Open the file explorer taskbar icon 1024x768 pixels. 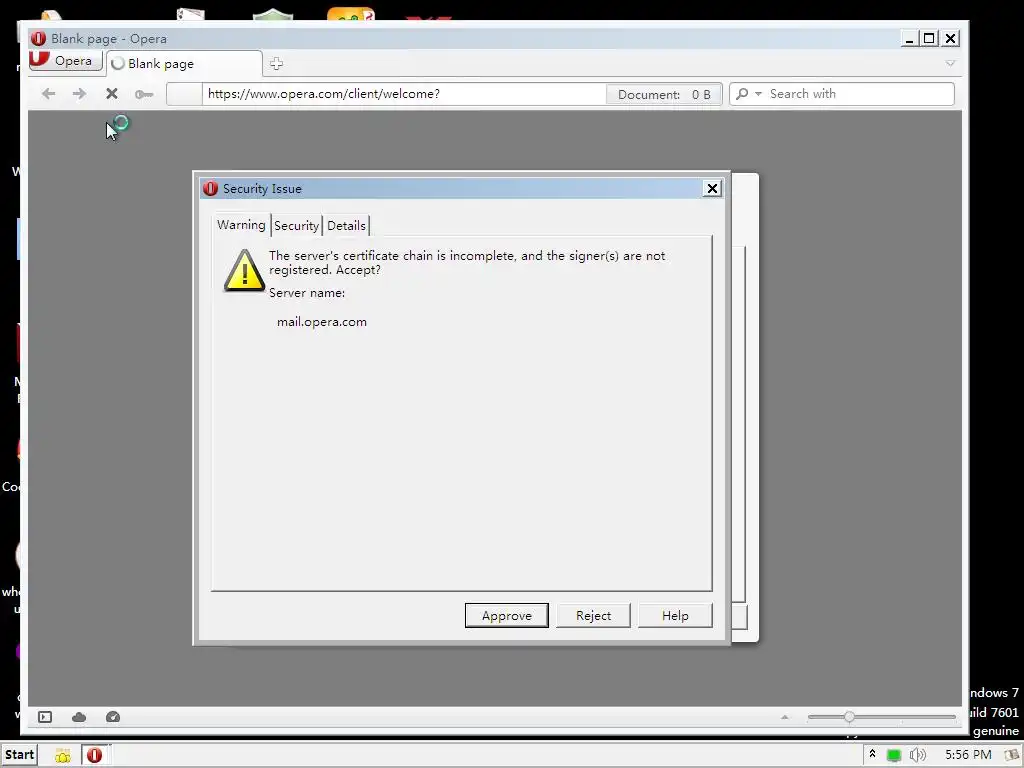pyautogui.click(x=63, y=755)
